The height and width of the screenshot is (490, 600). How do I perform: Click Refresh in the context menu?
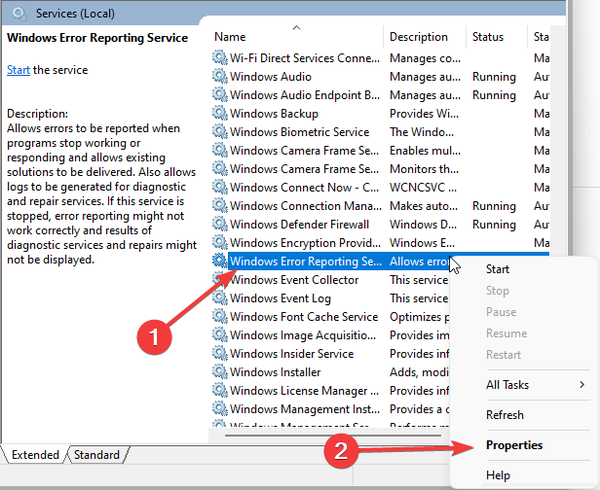point(504,415)
